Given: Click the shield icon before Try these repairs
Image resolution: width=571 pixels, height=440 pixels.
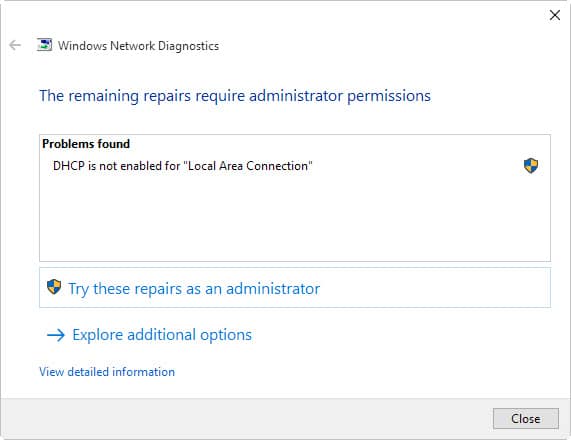Looking at the screenshot, I should (x=54, y=287).
